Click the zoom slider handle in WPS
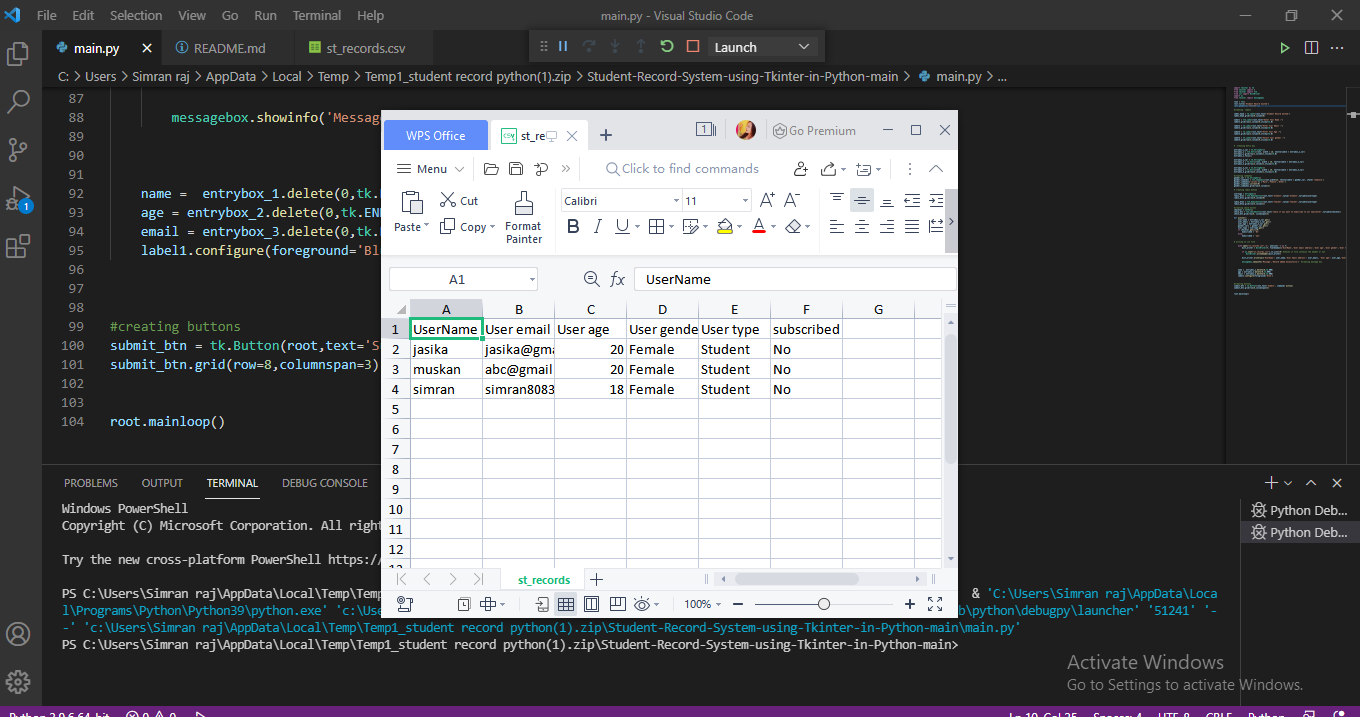Viewport: 1360px width, 717px height. click(823, 604)
